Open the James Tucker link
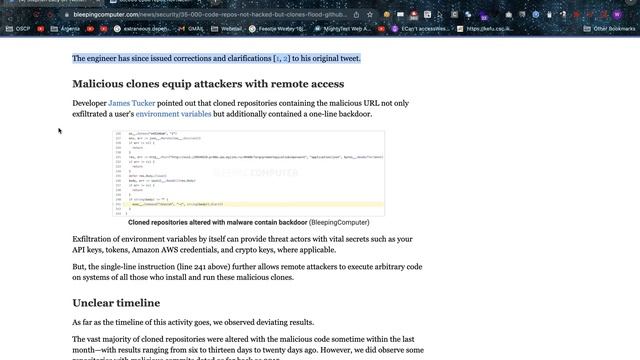The image size is (640, 360). click(131, 103)
